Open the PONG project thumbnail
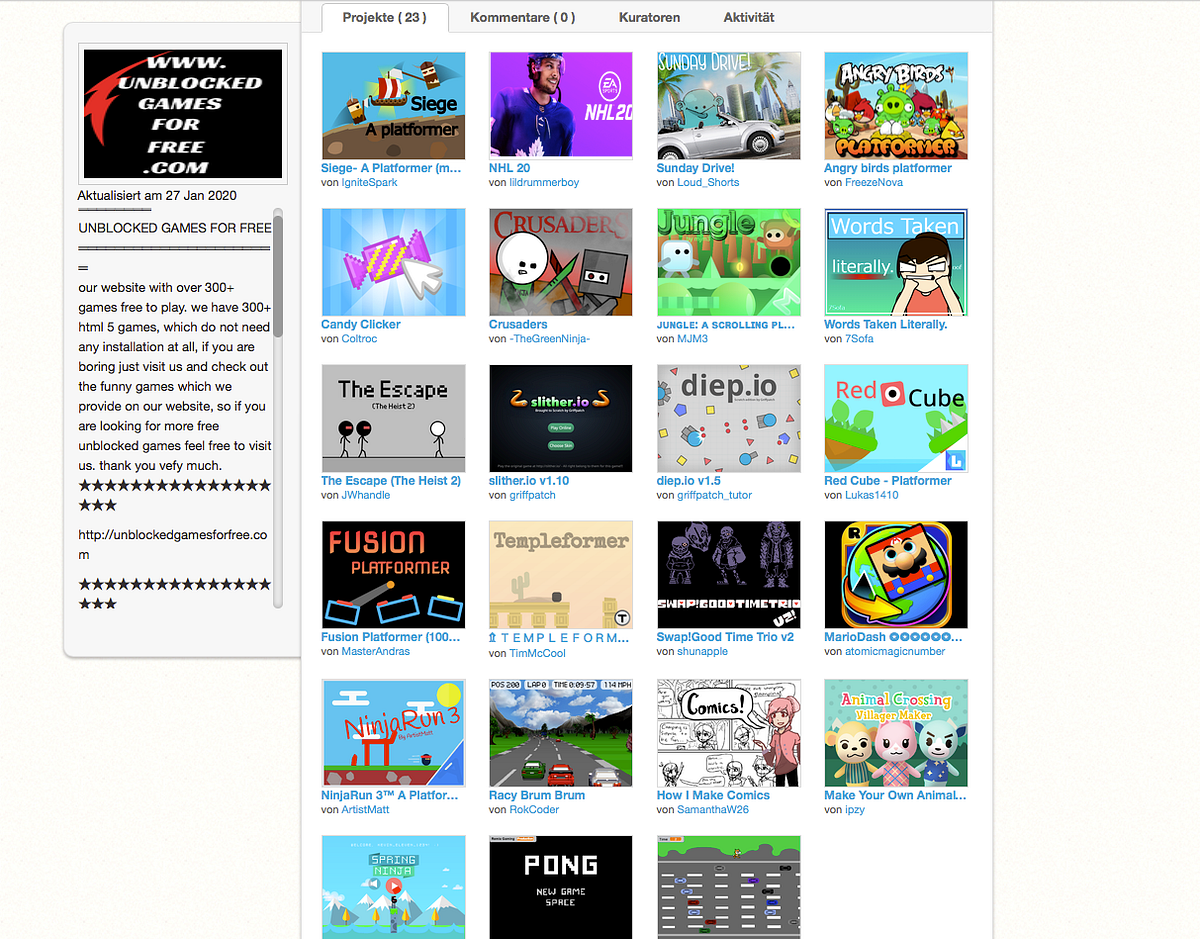The height and width of the screenshot is (939, 1200). point(561,887)
